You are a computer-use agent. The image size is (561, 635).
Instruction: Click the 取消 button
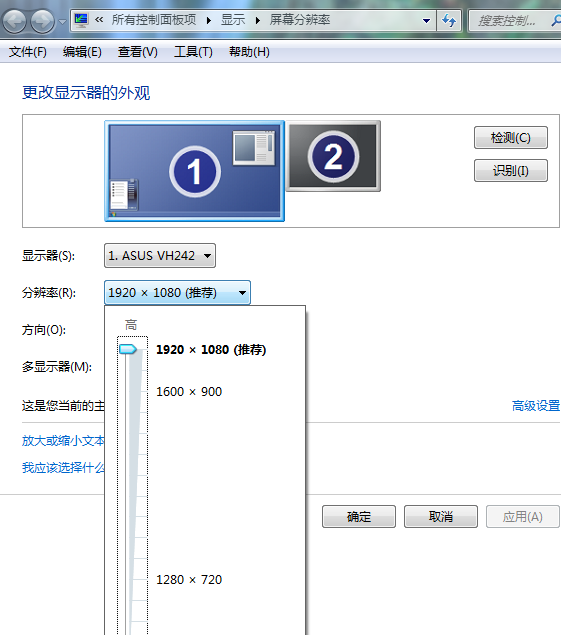(x=441, y=516)
